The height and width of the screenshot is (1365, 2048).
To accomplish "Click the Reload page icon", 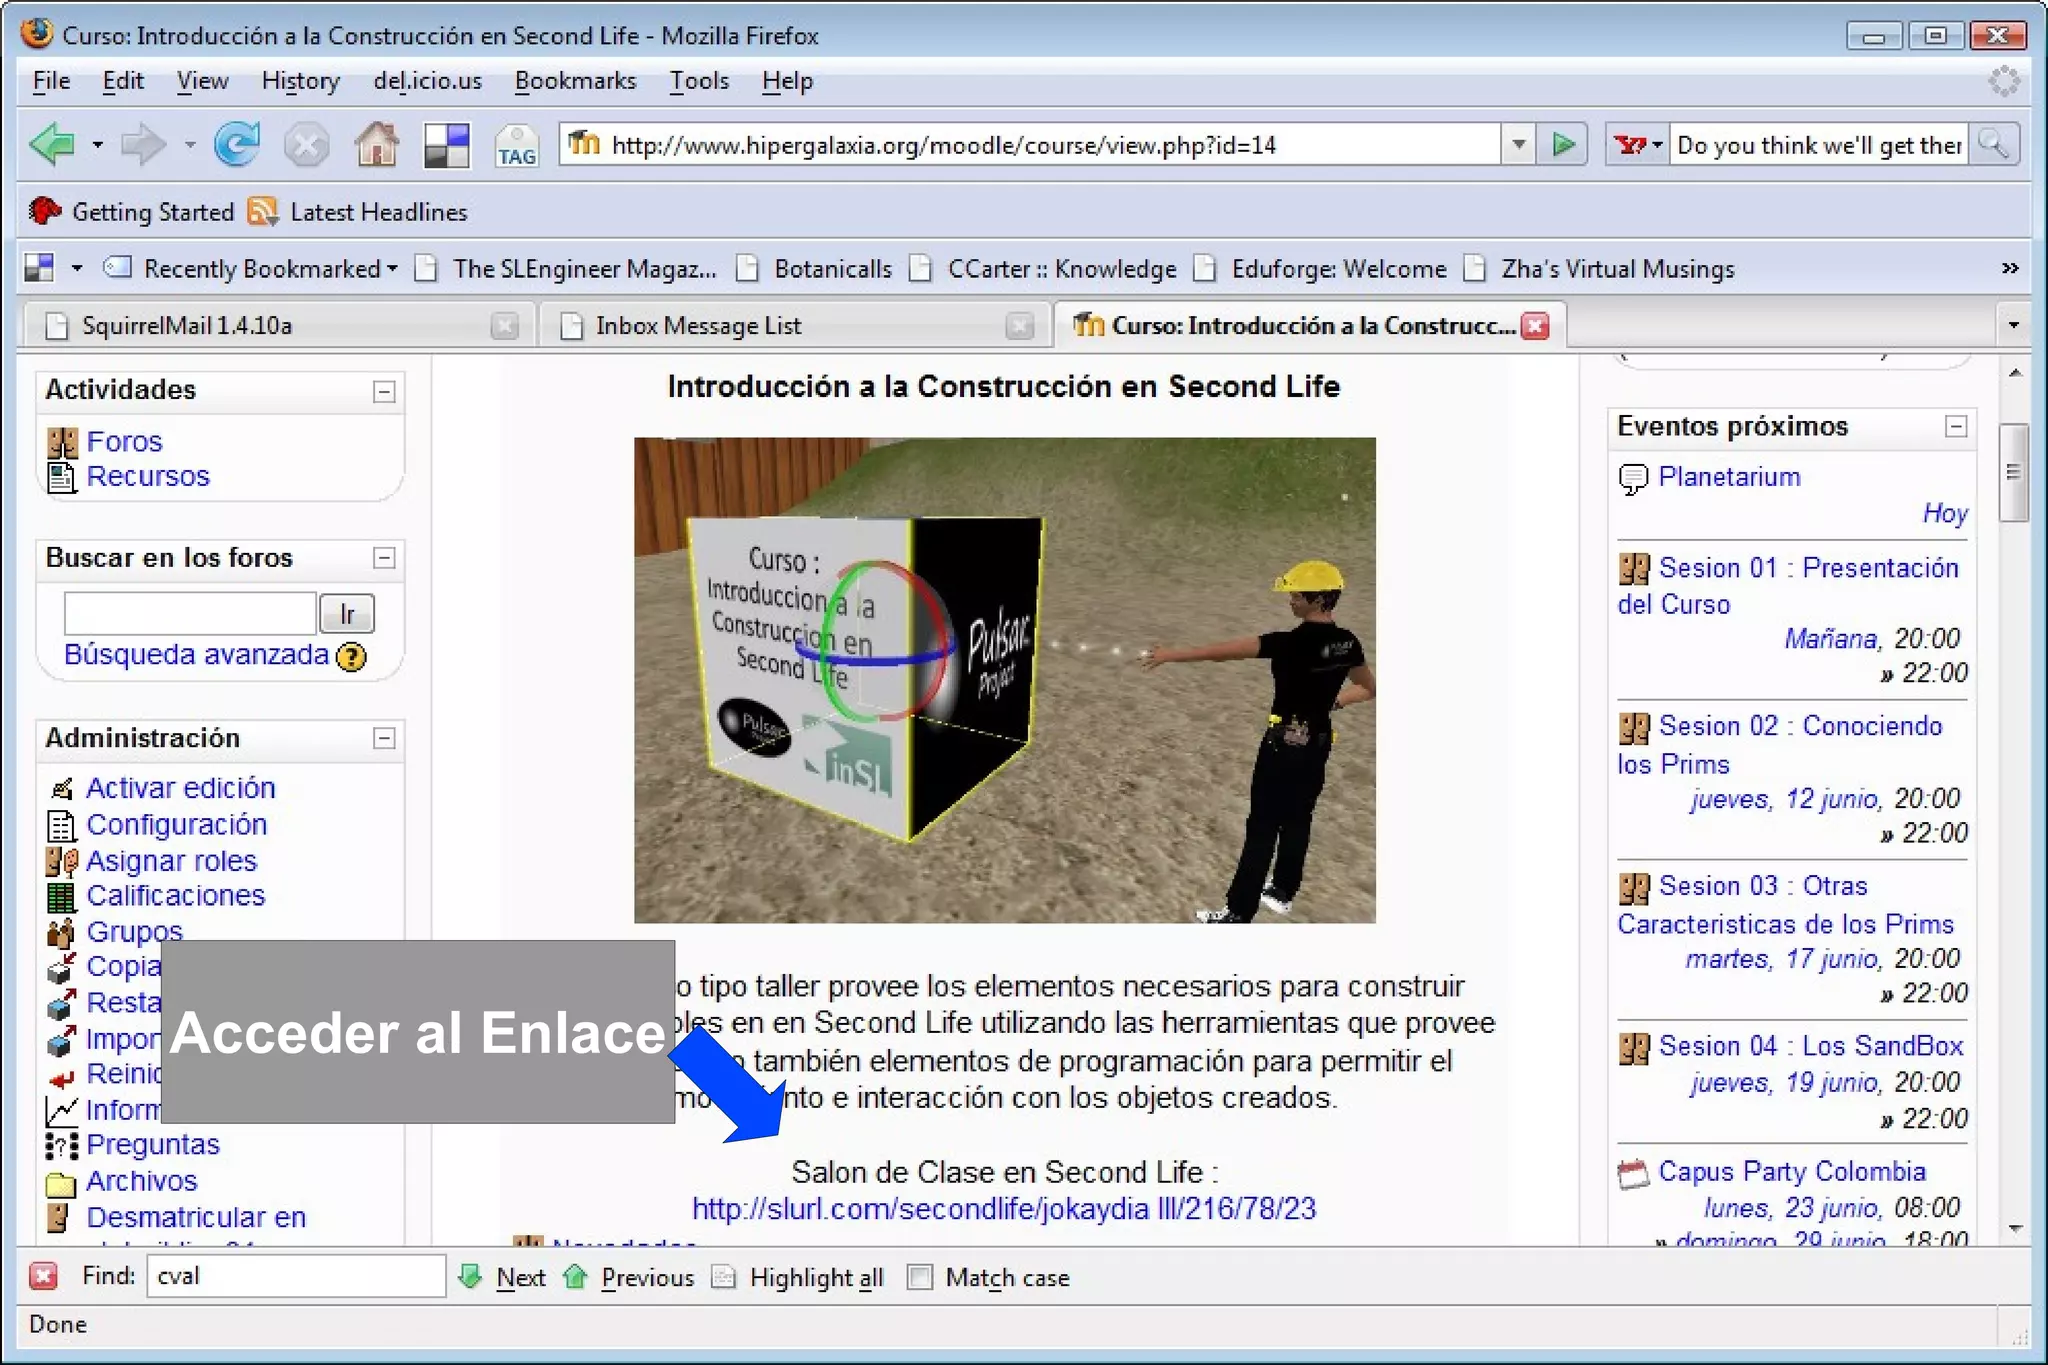I will (237, 145).
